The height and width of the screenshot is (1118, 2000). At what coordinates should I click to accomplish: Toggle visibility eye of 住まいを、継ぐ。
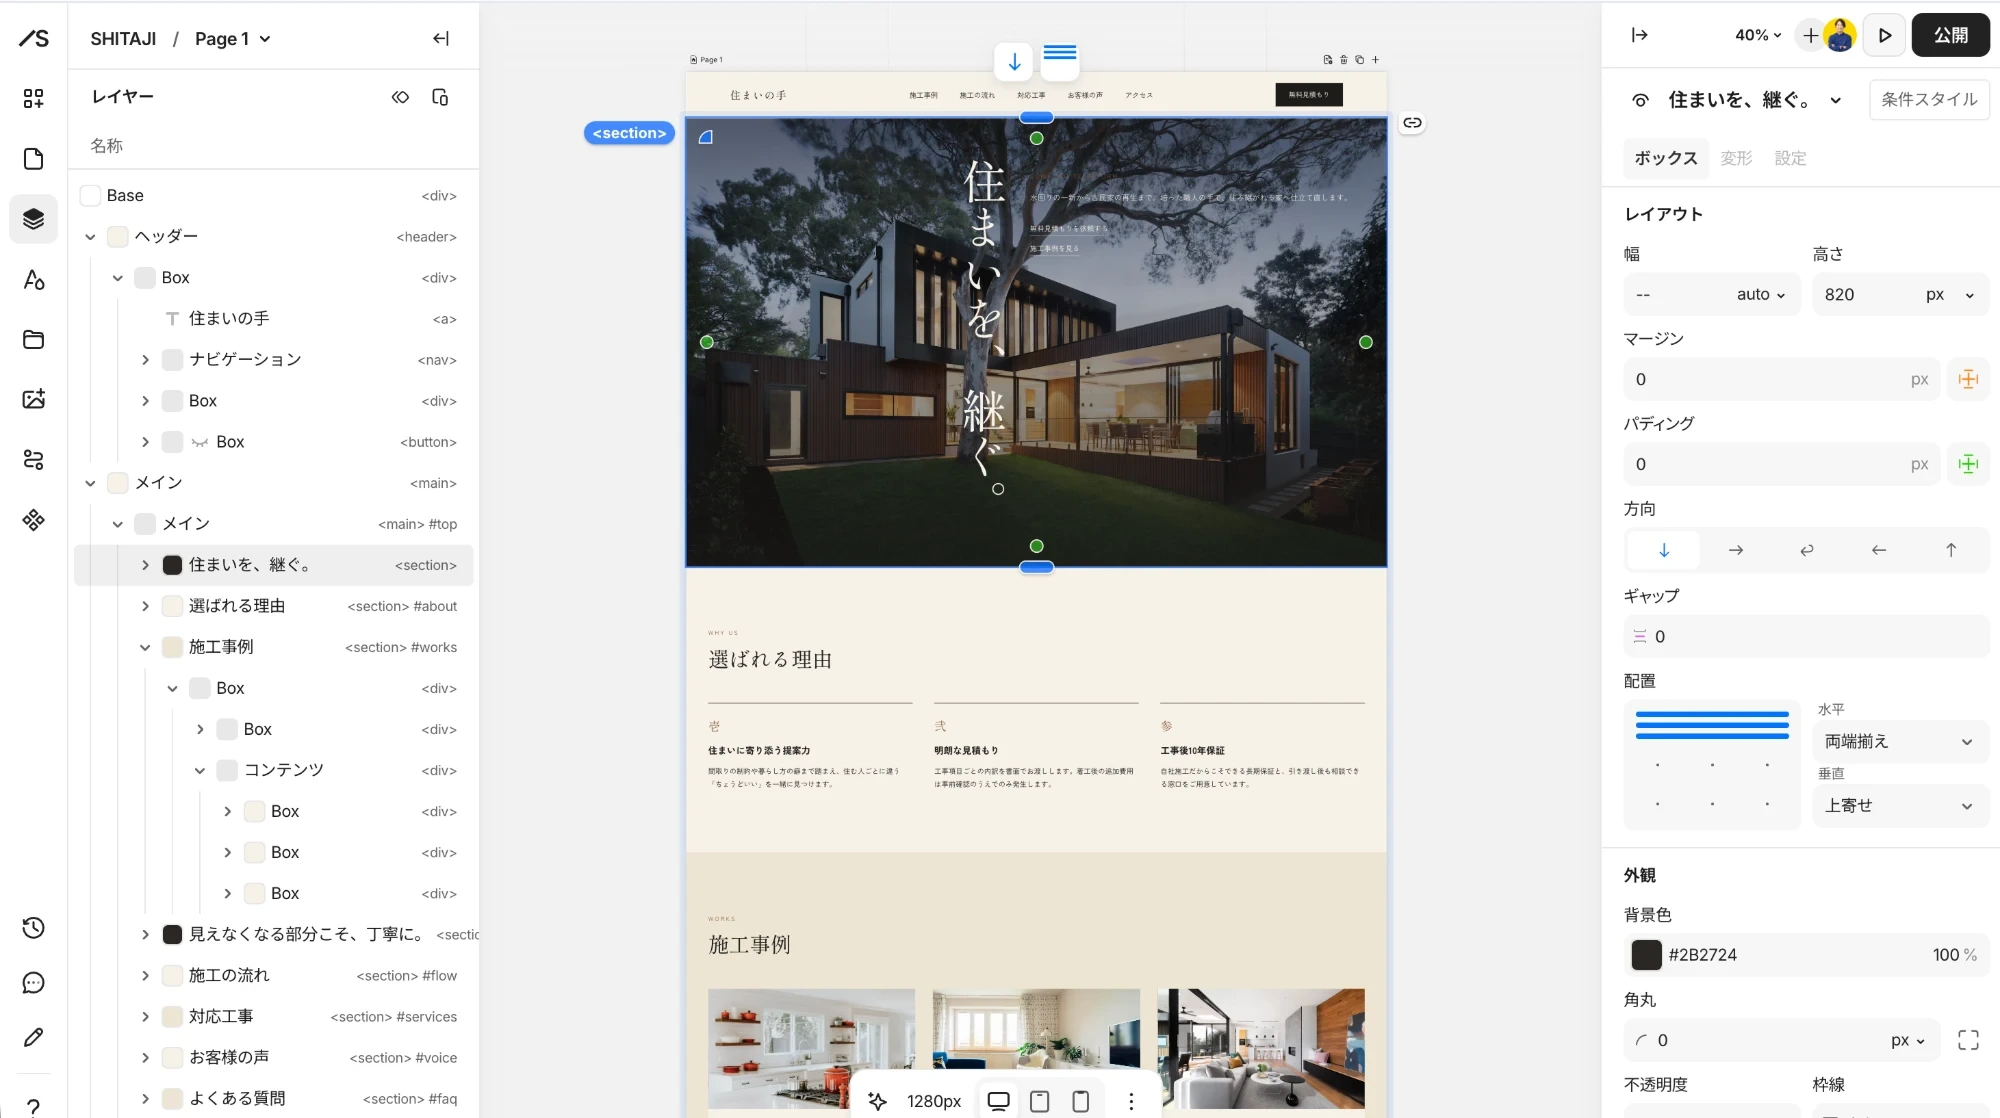pyautogui.click(x=1640, y=100)
